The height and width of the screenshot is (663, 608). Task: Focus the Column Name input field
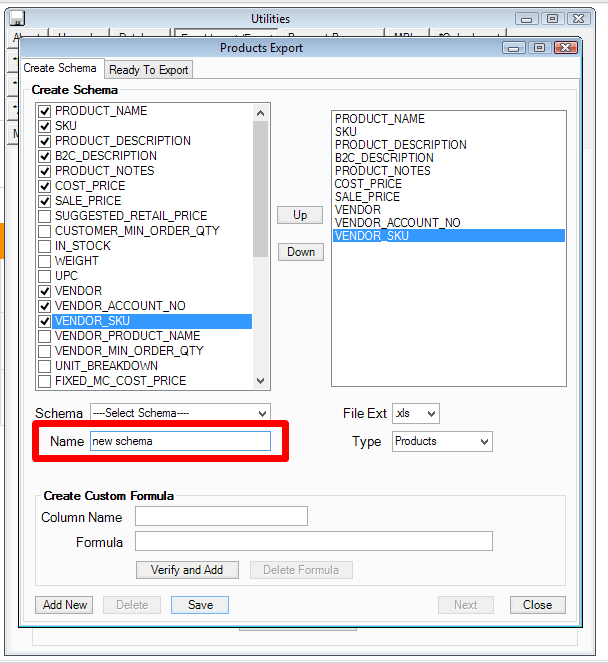tap(221, 517)
